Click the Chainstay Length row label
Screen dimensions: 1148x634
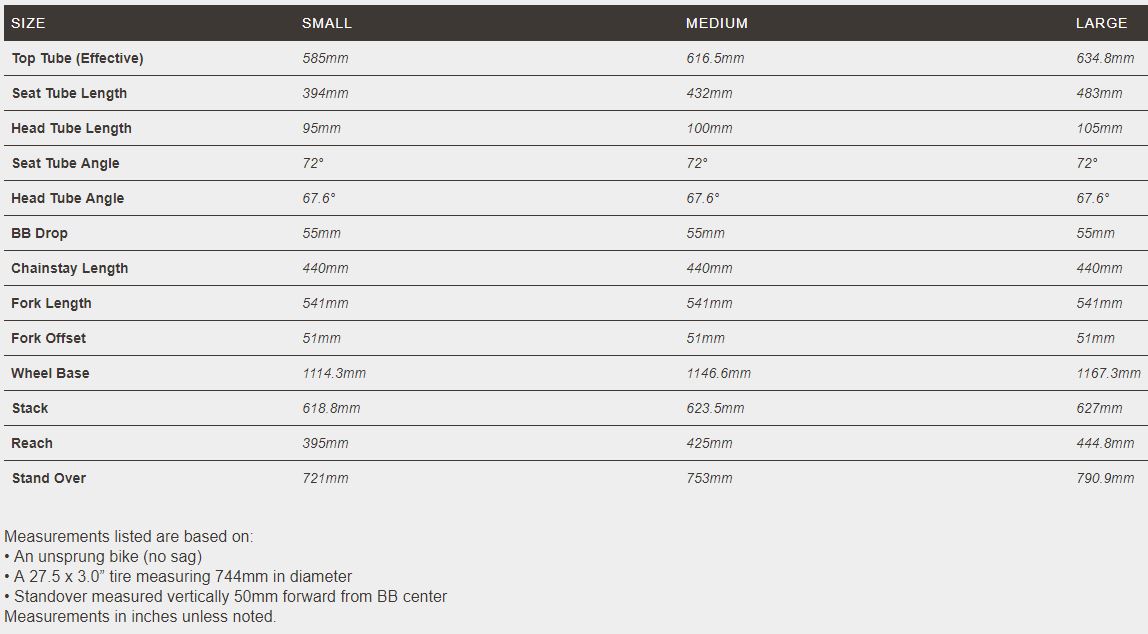[x=70, y=268]
